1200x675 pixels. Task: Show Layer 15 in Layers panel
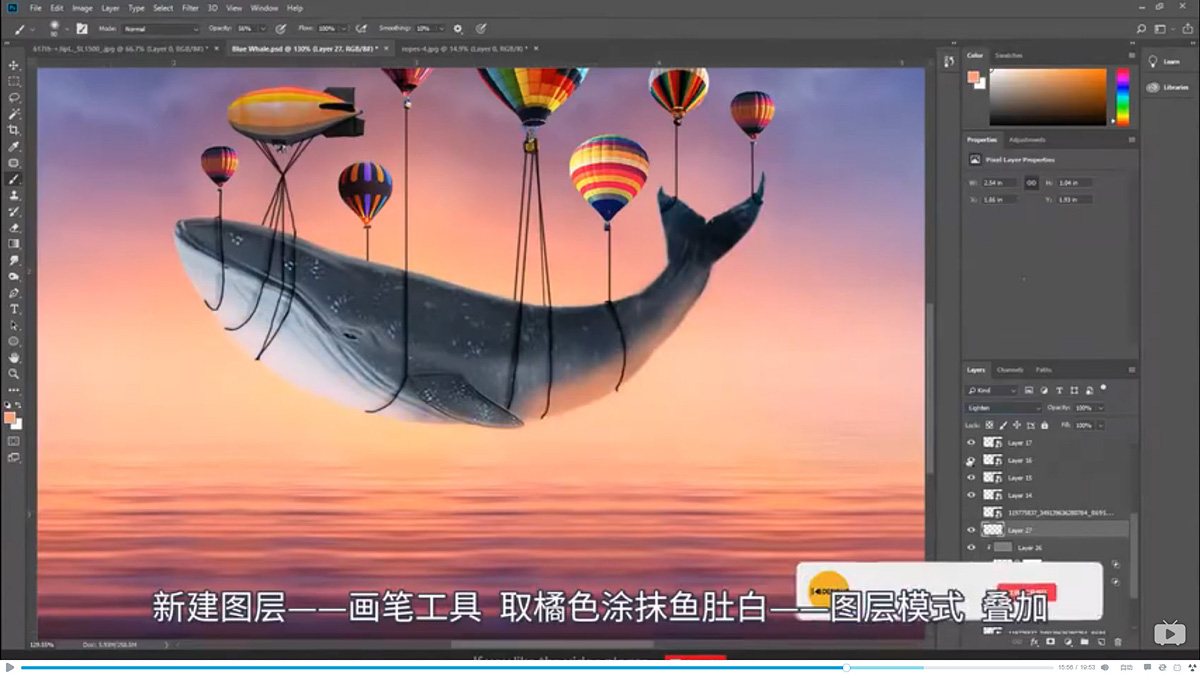(x=970, y=478)
